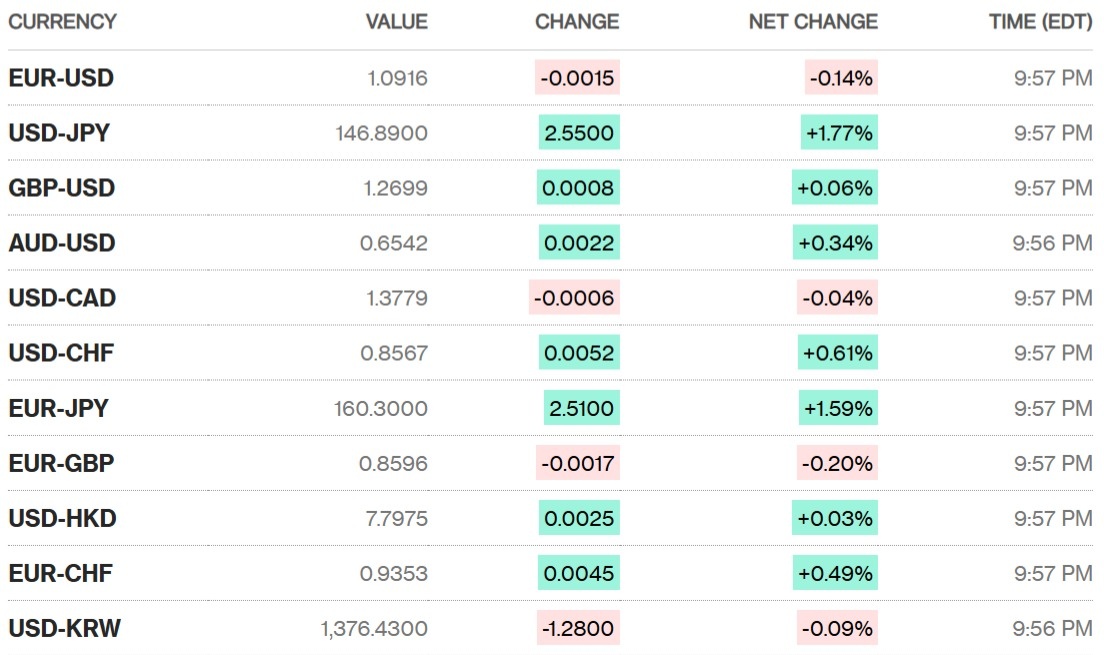Viewport: 1104px width, 655px height.
Task: Open the EUR-CHF quote
Action: pos(60,573)
